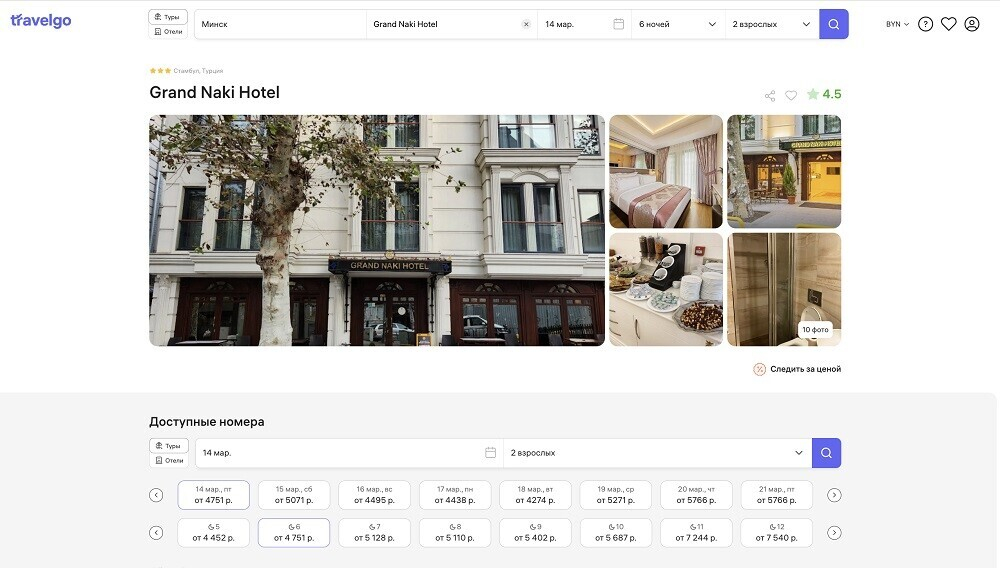Open the top 2 взрослых dropdown
Image resolution: width=1000 pixels, height=568 pixels.
[x=771, y=24]
